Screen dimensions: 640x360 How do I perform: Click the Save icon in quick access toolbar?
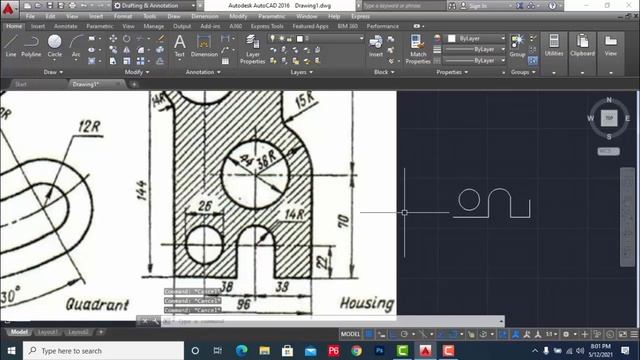coord(50,6)
